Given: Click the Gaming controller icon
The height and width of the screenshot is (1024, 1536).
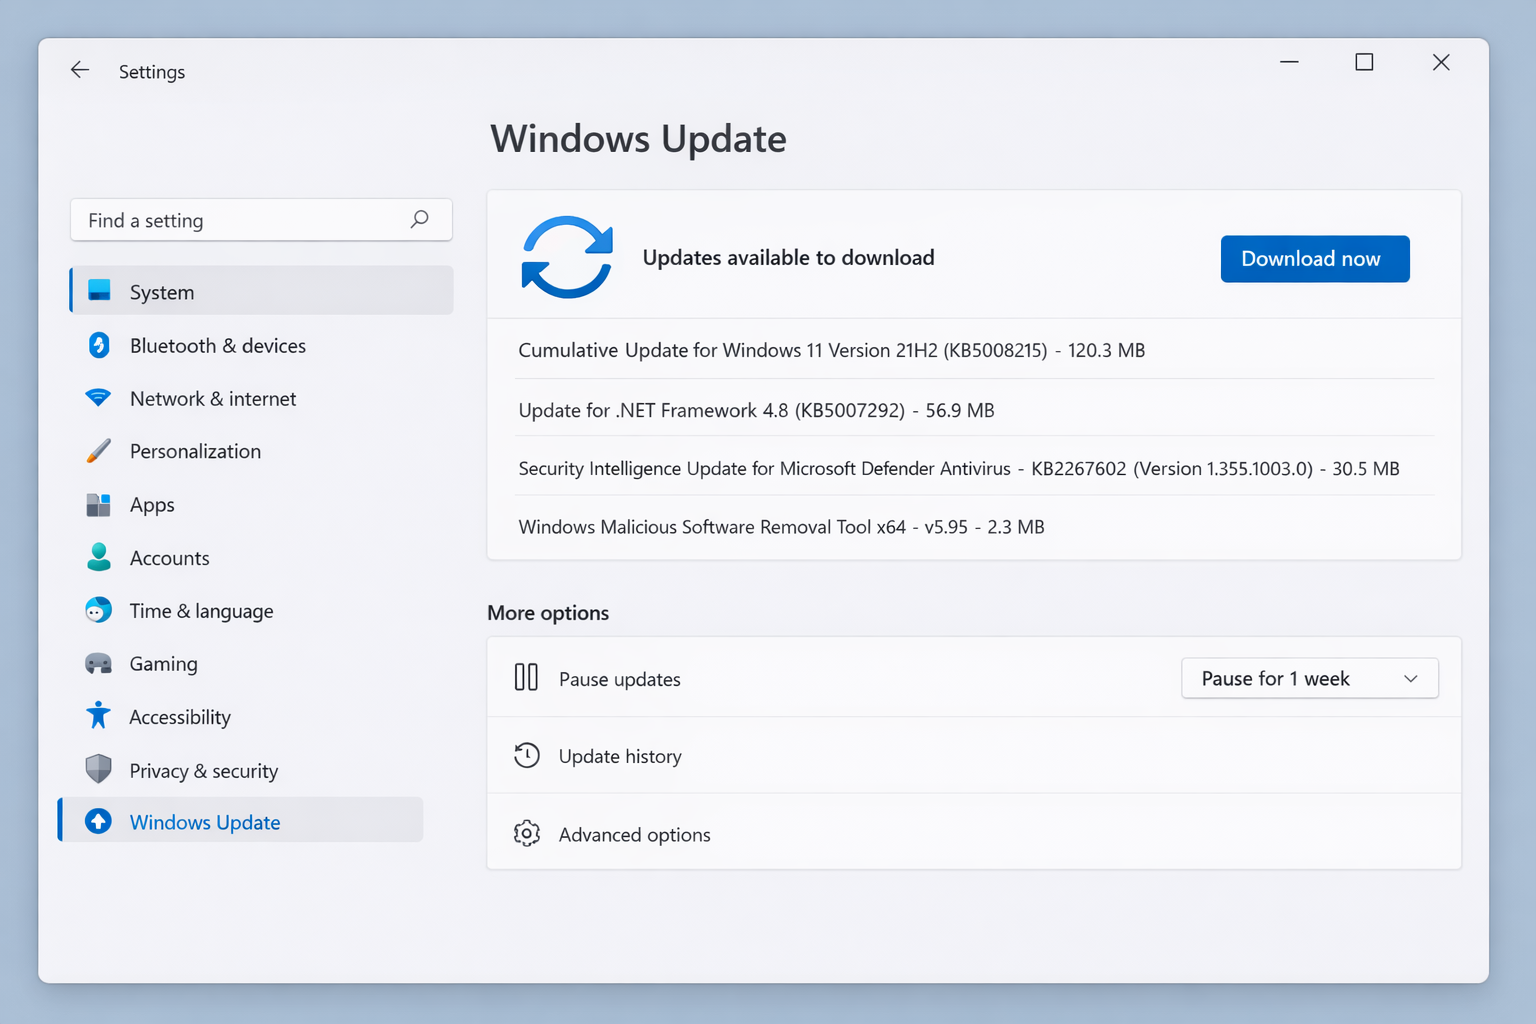Looking at the screenshot, I should click(98, 664).
